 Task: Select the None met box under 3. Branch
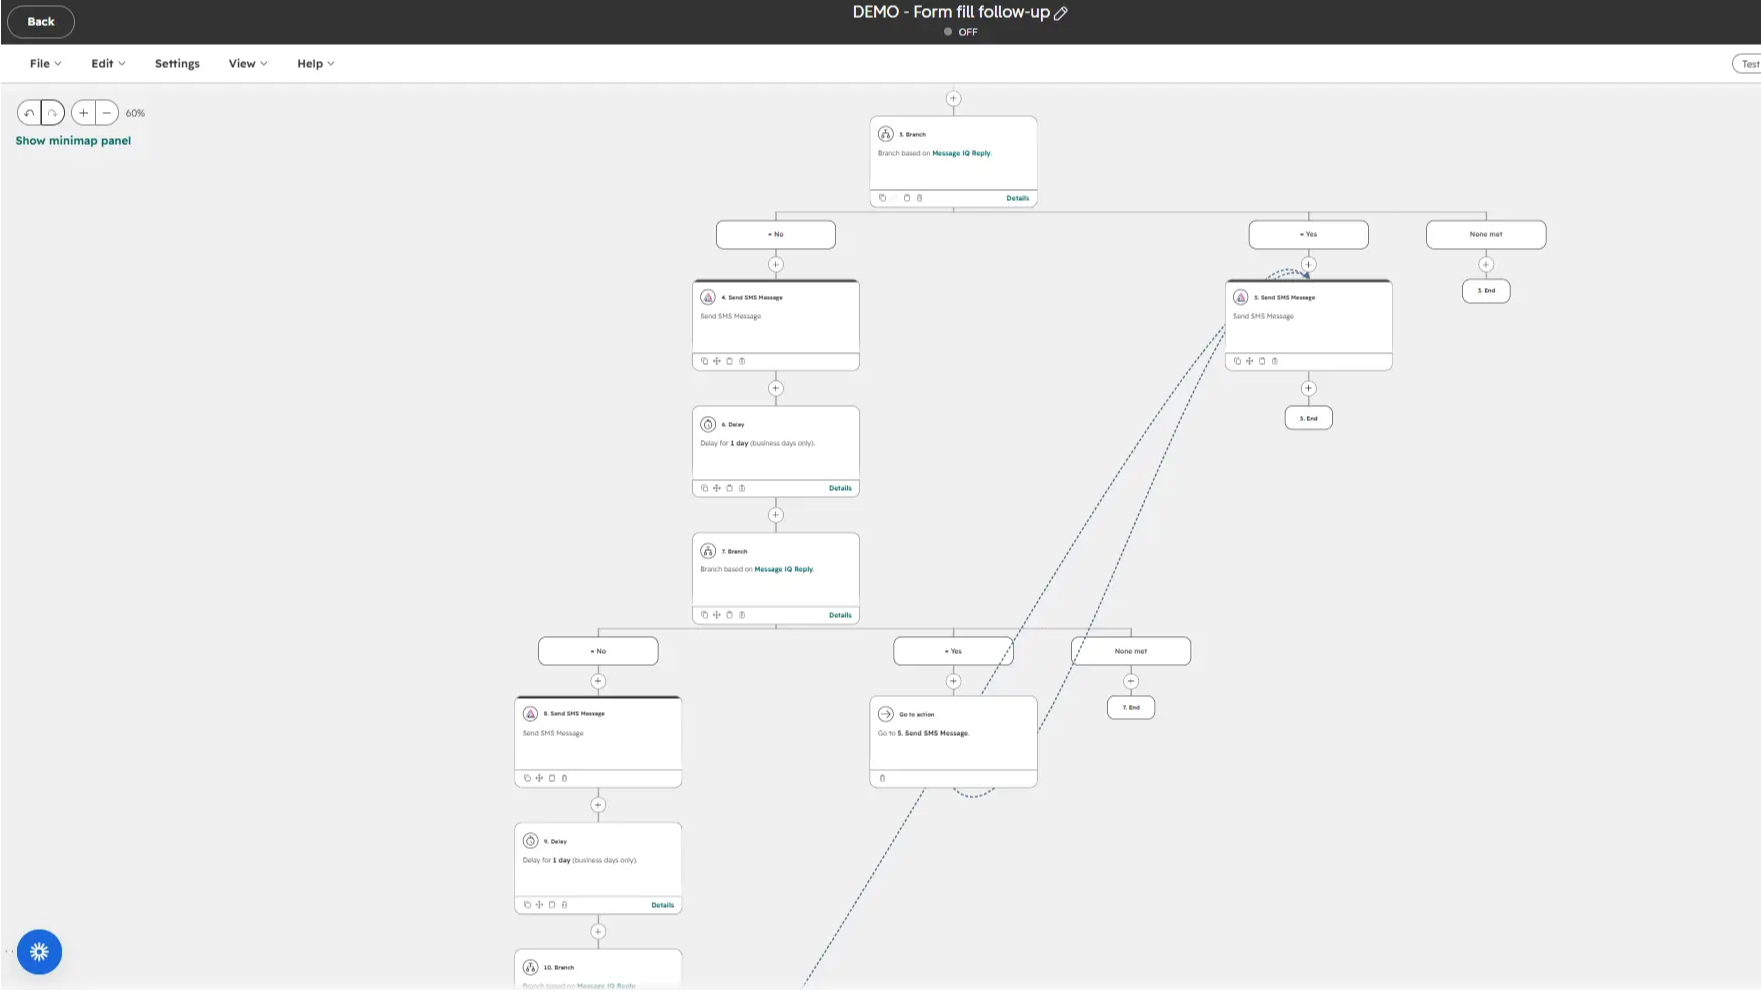coord(1486,234)
